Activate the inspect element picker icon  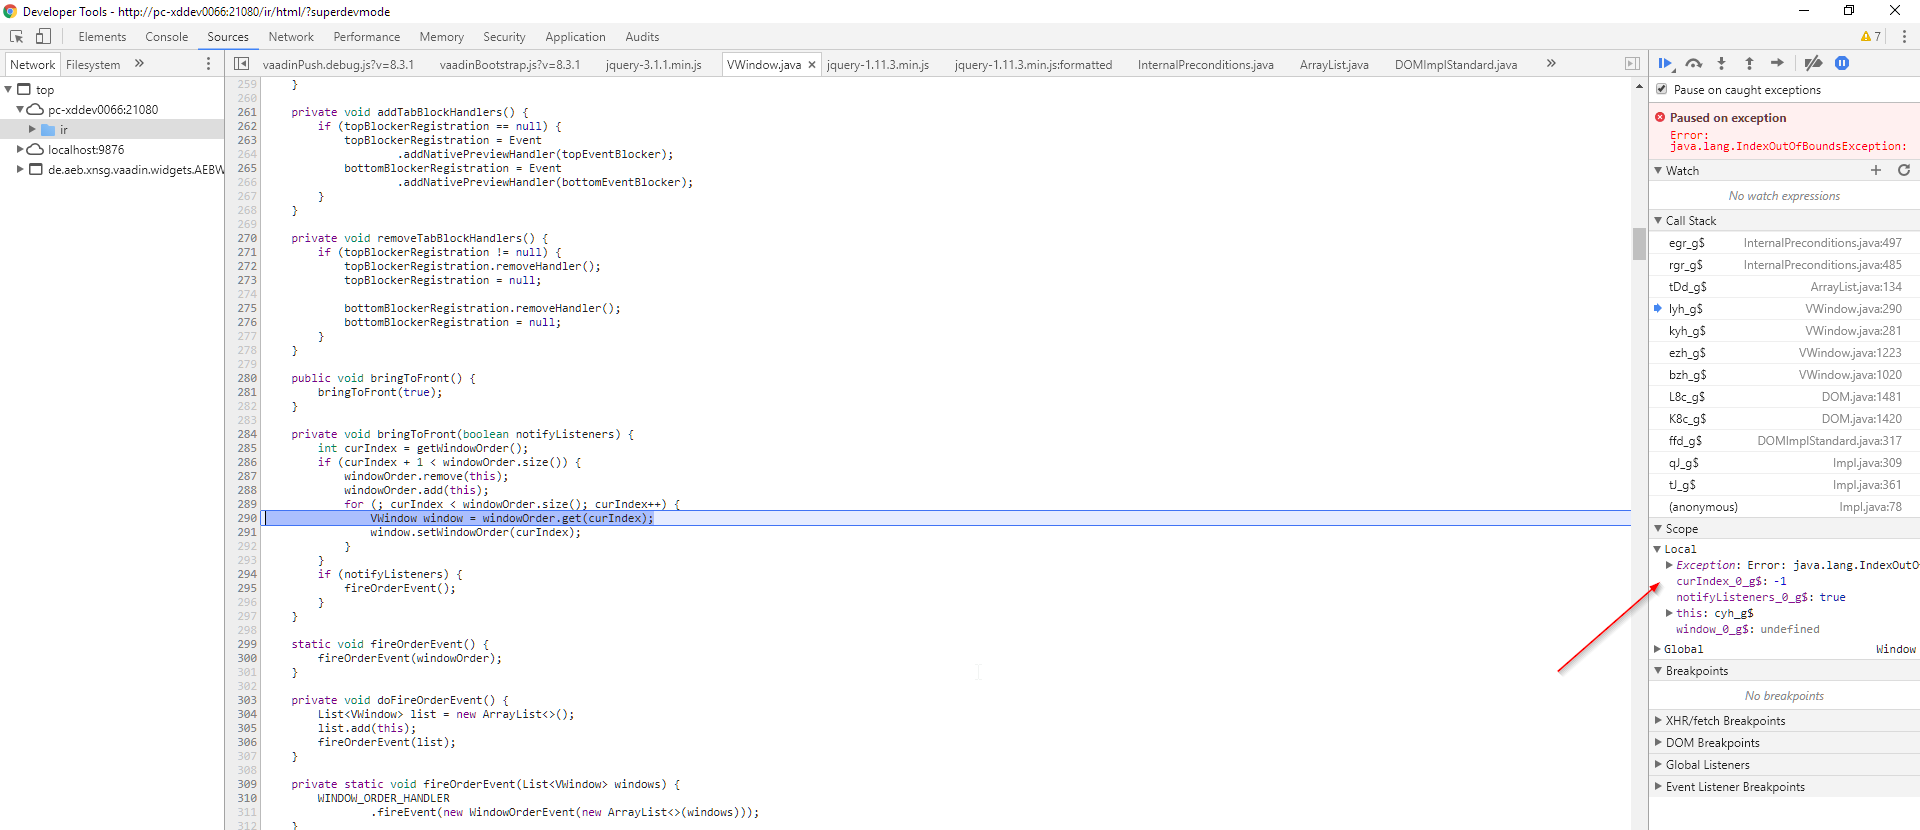17,37
